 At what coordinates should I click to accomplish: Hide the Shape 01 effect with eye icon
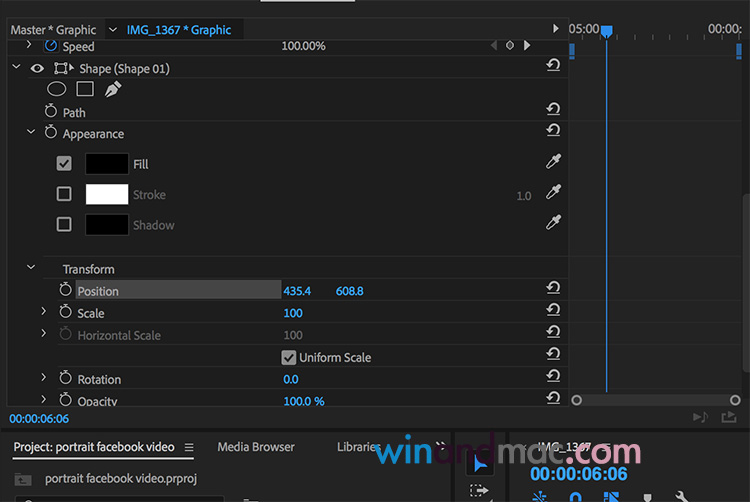[x=38, y=68]
